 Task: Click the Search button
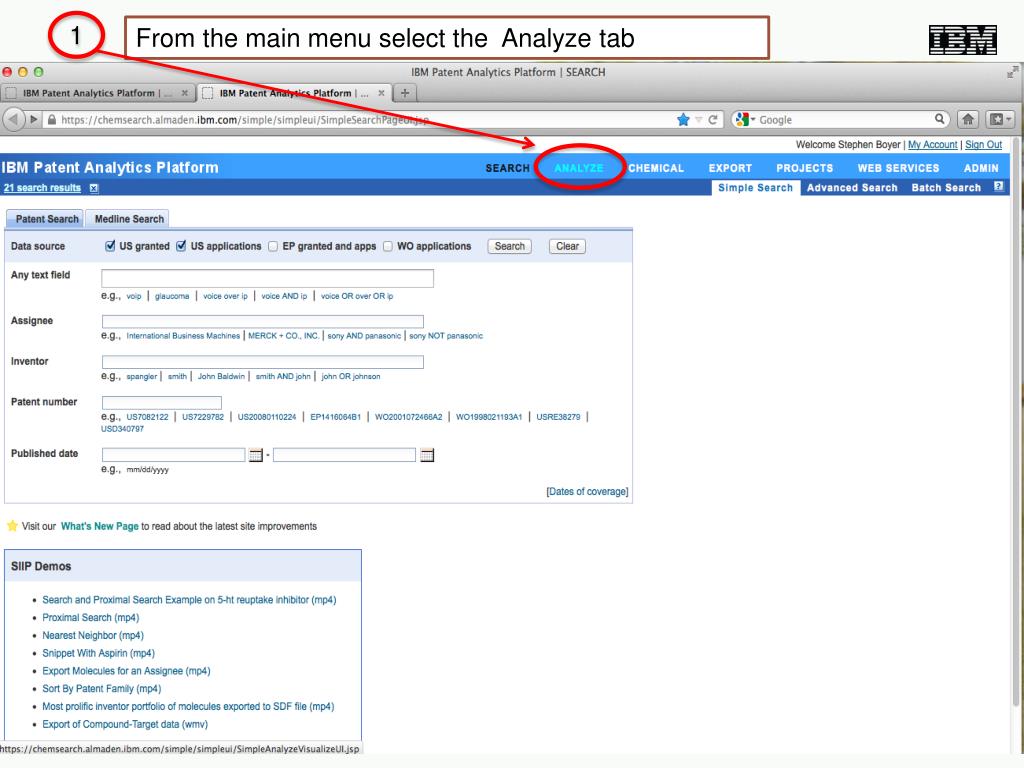click(x=509, y=246)
